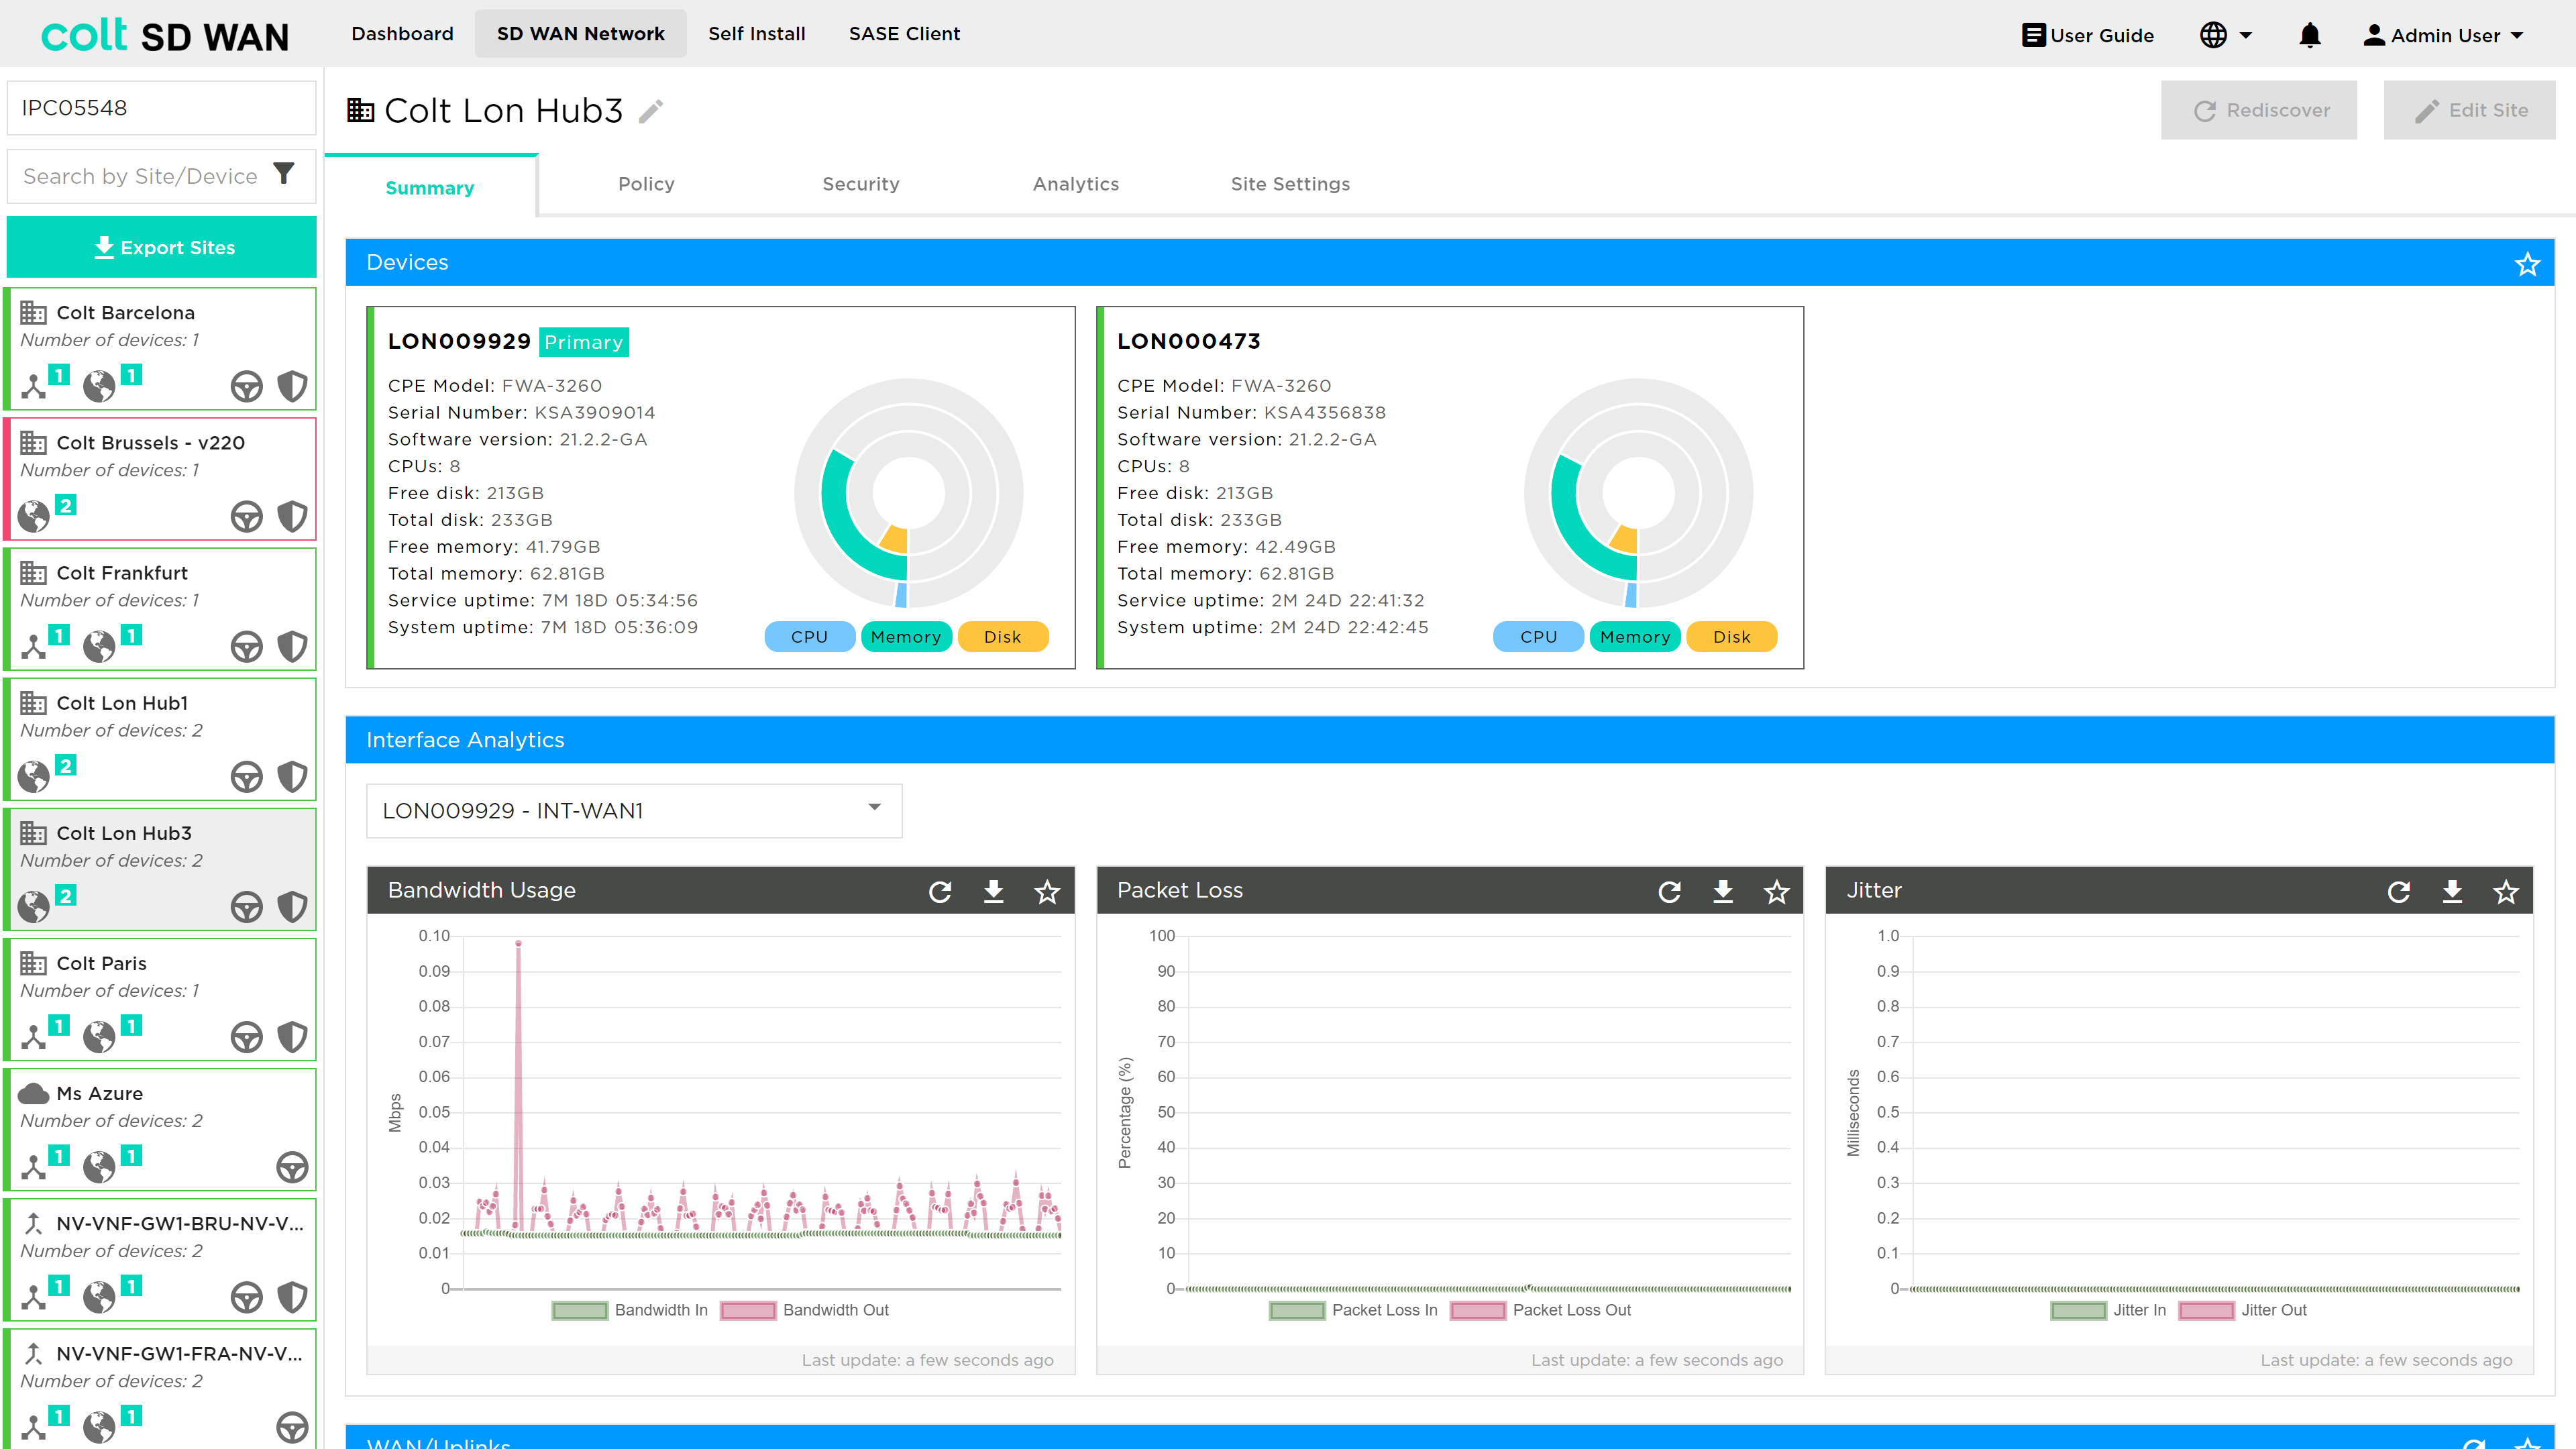2576x1449 pixels.
Task: Toggle Packet Loss In legend swatch
Action: [x=1297, y=1310]
